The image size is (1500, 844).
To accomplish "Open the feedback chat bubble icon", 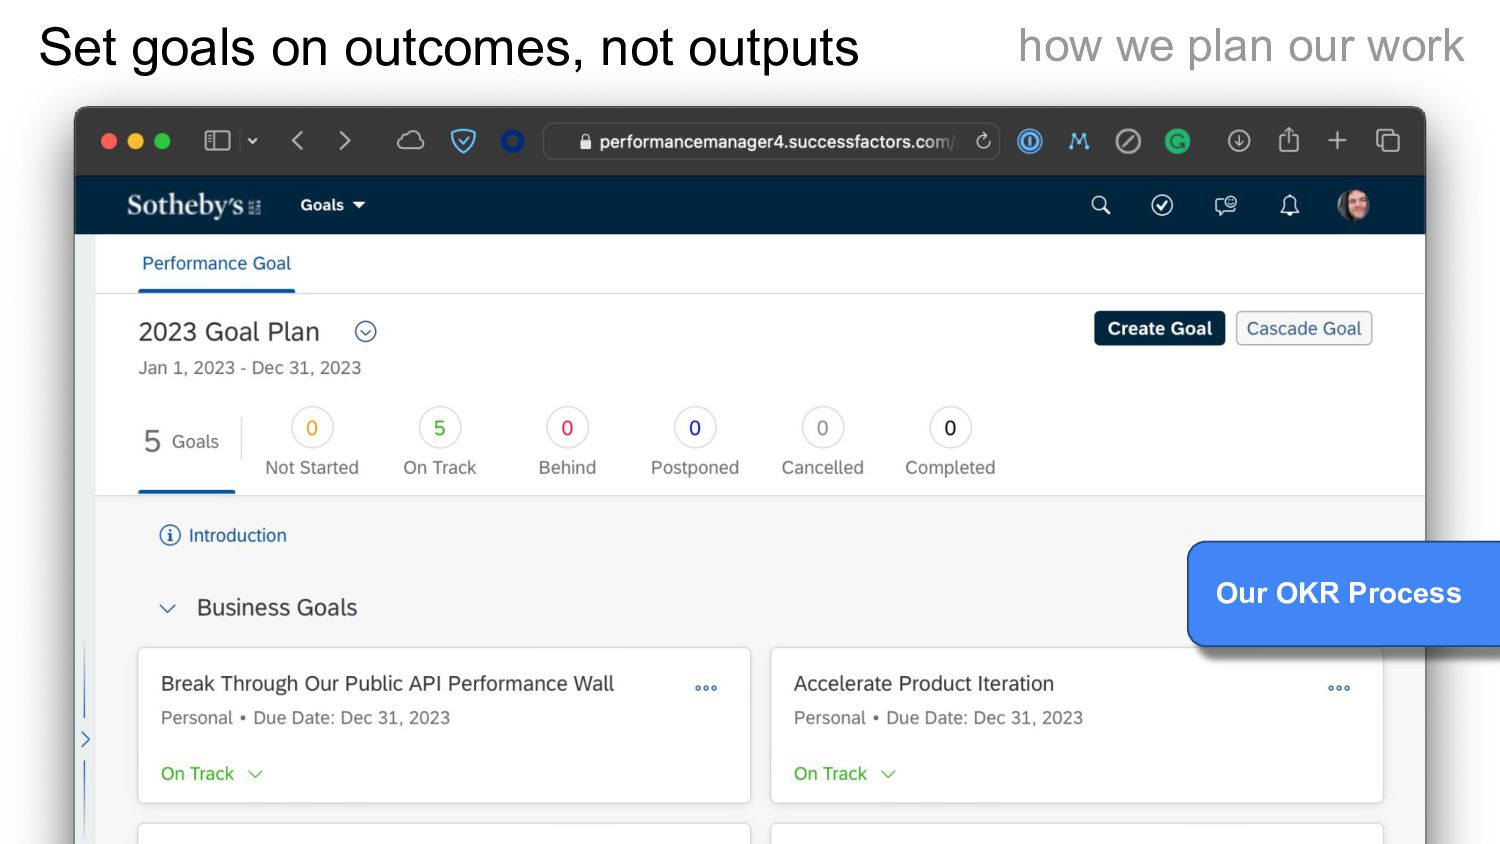I will 1225,205.
